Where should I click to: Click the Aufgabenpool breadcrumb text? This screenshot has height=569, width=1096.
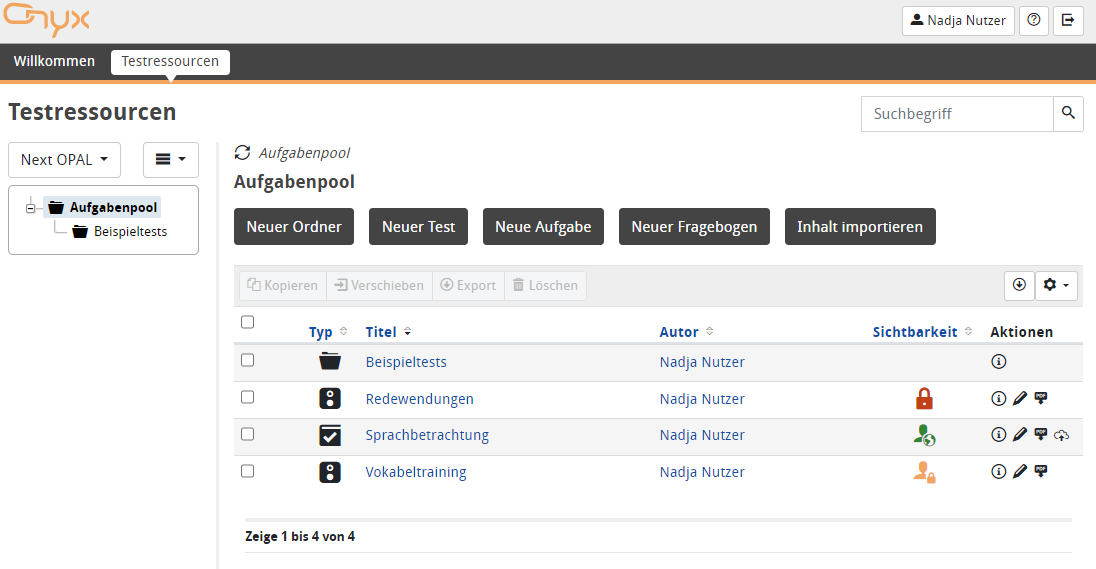[304, 152]
